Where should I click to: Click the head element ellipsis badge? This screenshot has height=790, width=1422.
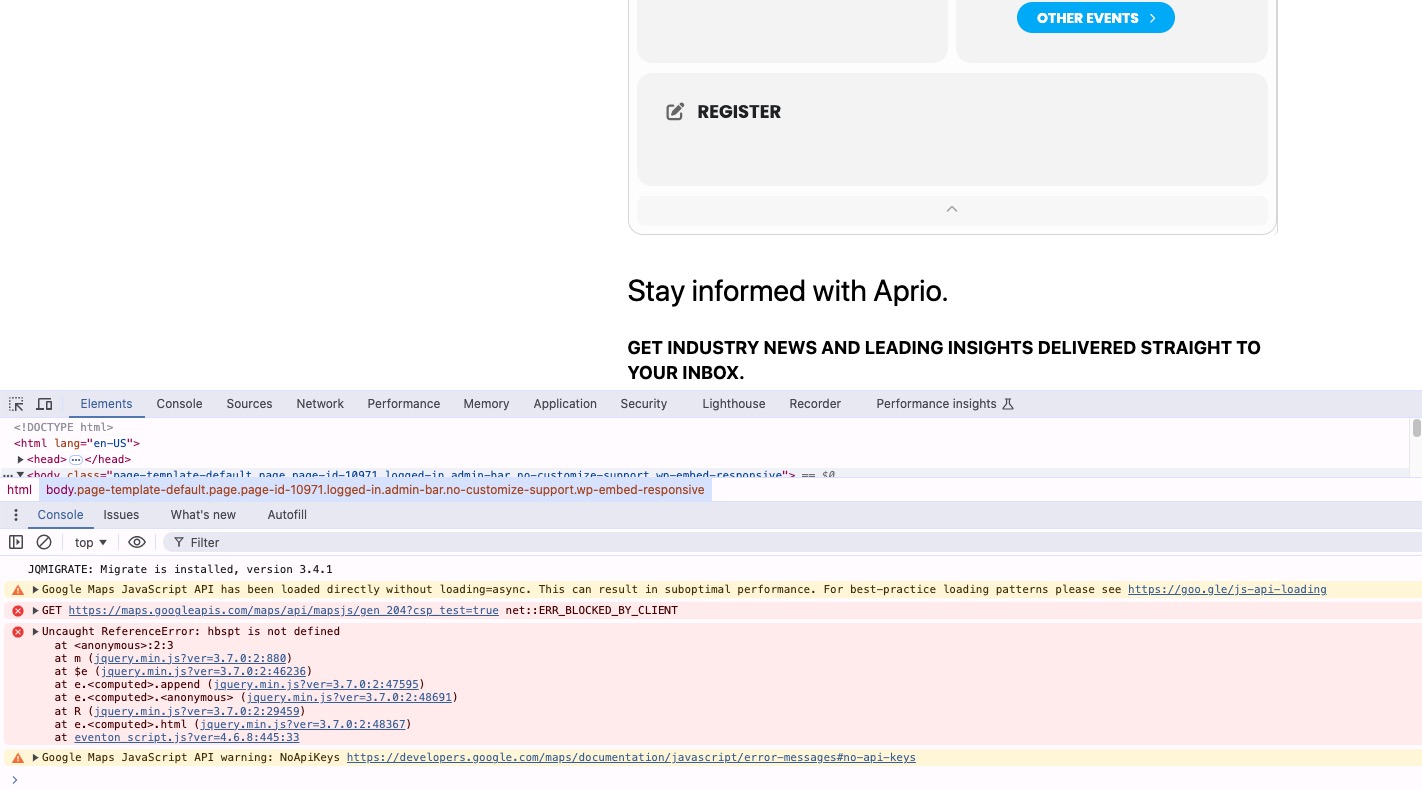75,459
